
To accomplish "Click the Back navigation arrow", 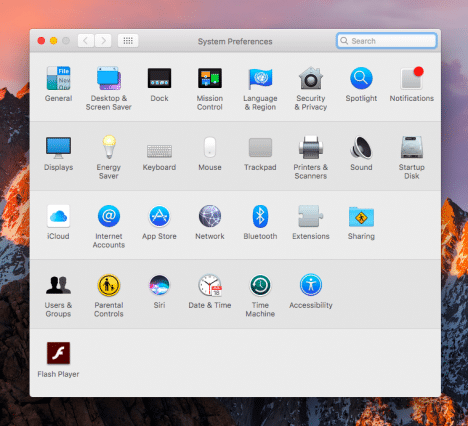I will coord(86,41).
